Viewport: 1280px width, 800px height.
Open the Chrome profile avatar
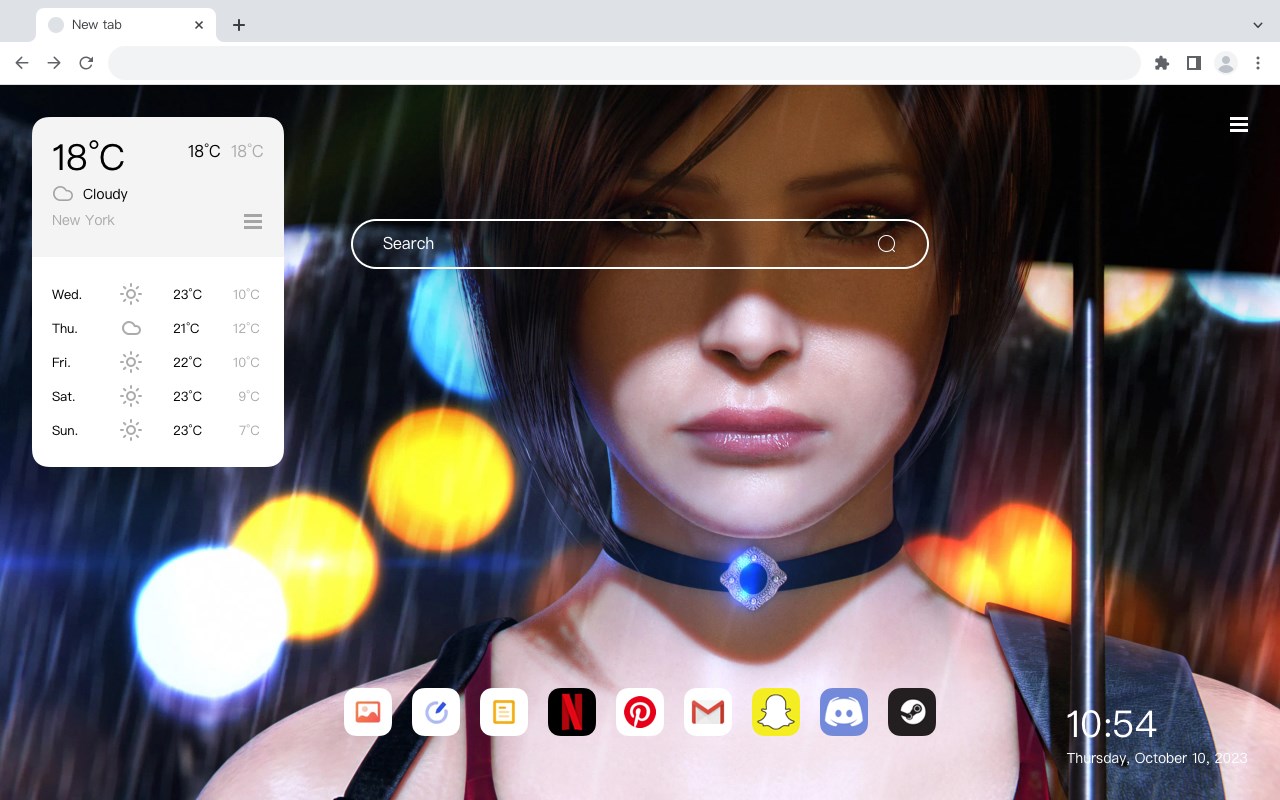coord(1226,63)
